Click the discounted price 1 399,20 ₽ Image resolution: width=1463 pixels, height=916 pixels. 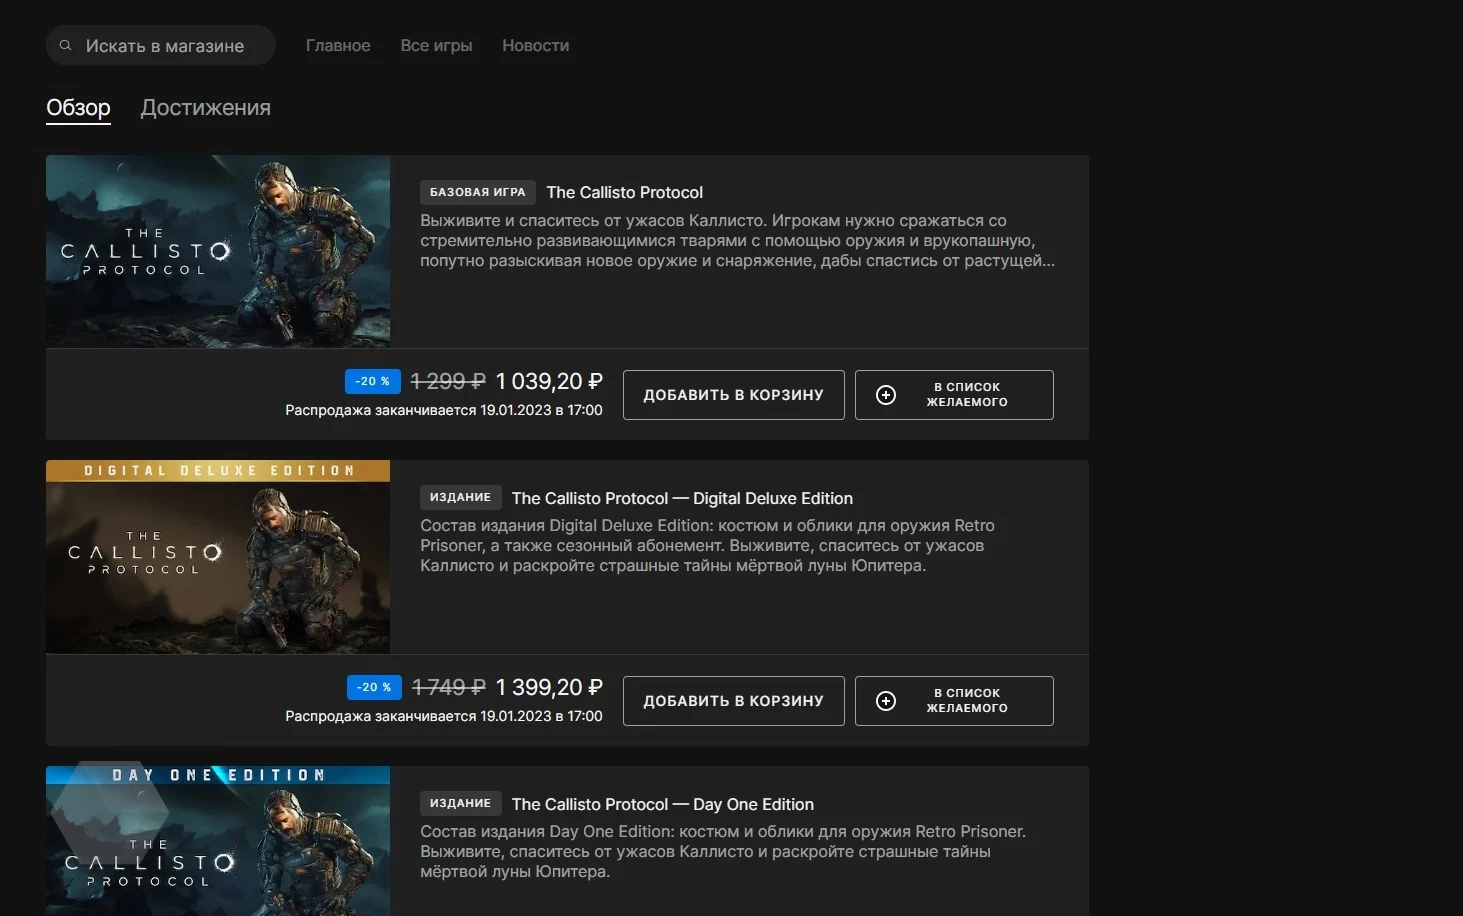click(x=549, y=687)
